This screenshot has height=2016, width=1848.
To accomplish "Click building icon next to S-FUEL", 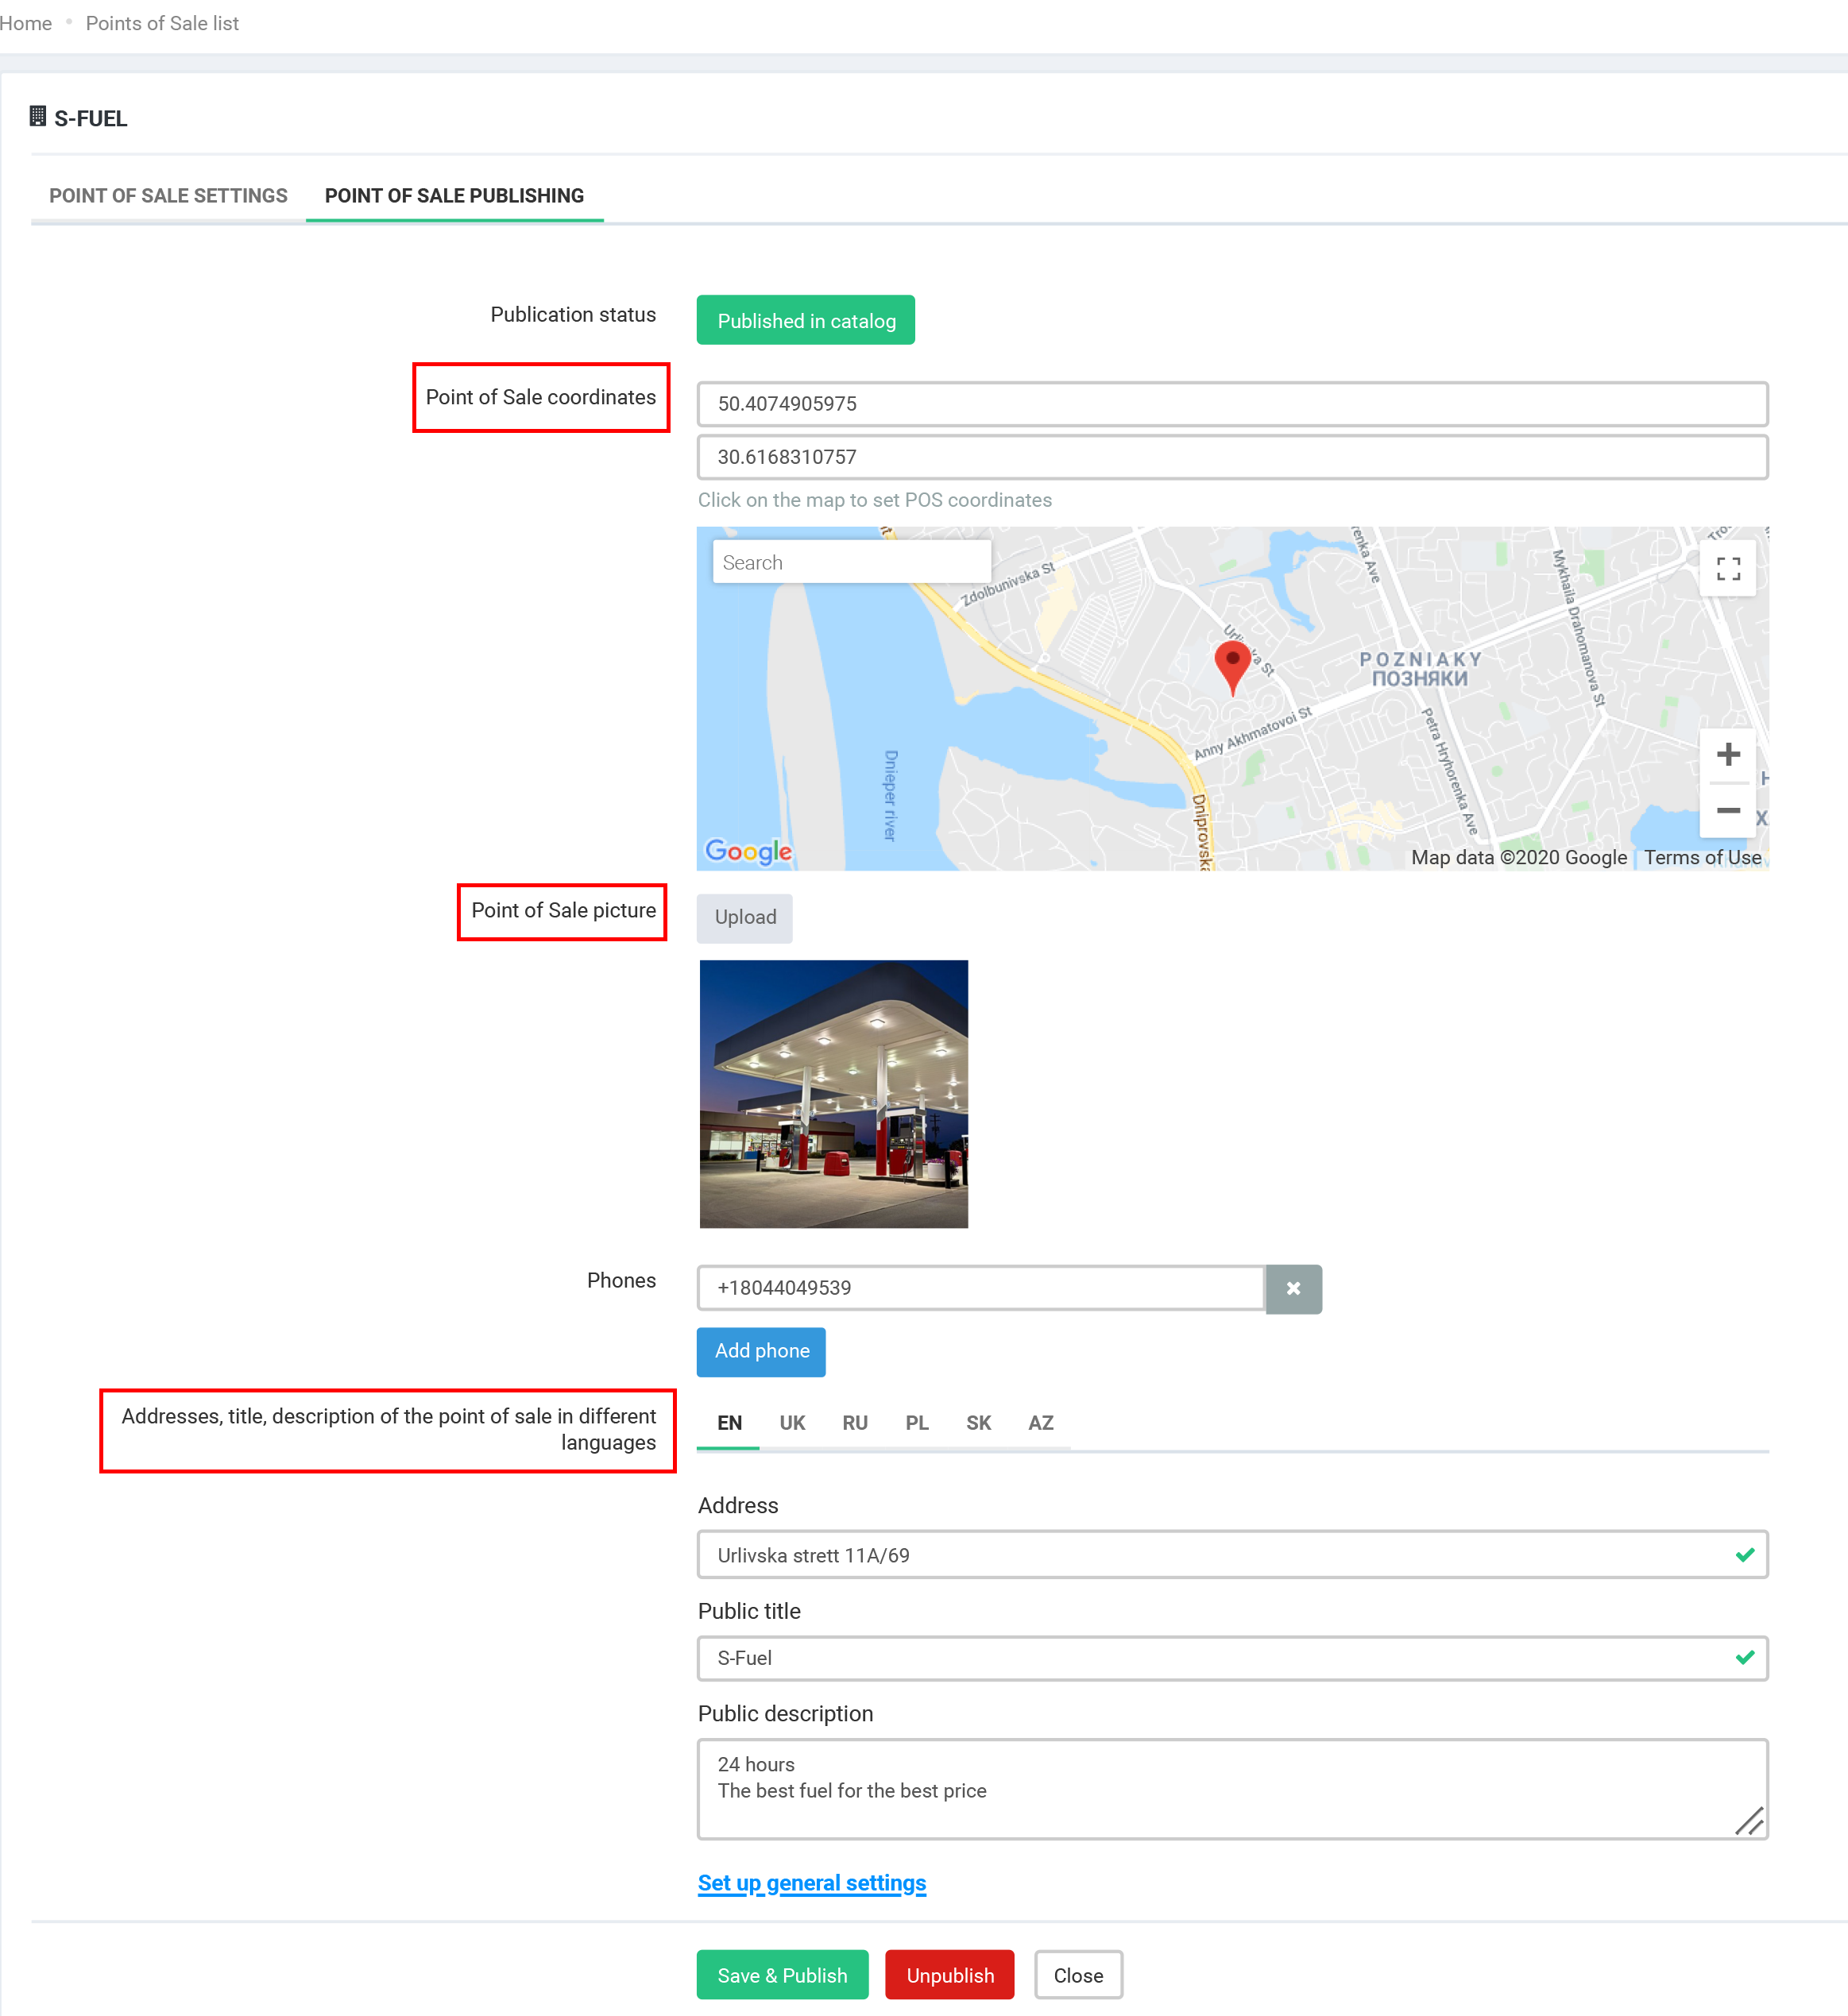I will 38,117.
